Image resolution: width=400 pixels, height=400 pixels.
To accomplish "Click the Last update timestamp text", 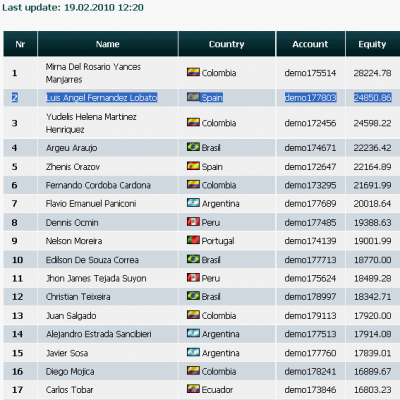I will pyautogui.click(x=73, y=7).
